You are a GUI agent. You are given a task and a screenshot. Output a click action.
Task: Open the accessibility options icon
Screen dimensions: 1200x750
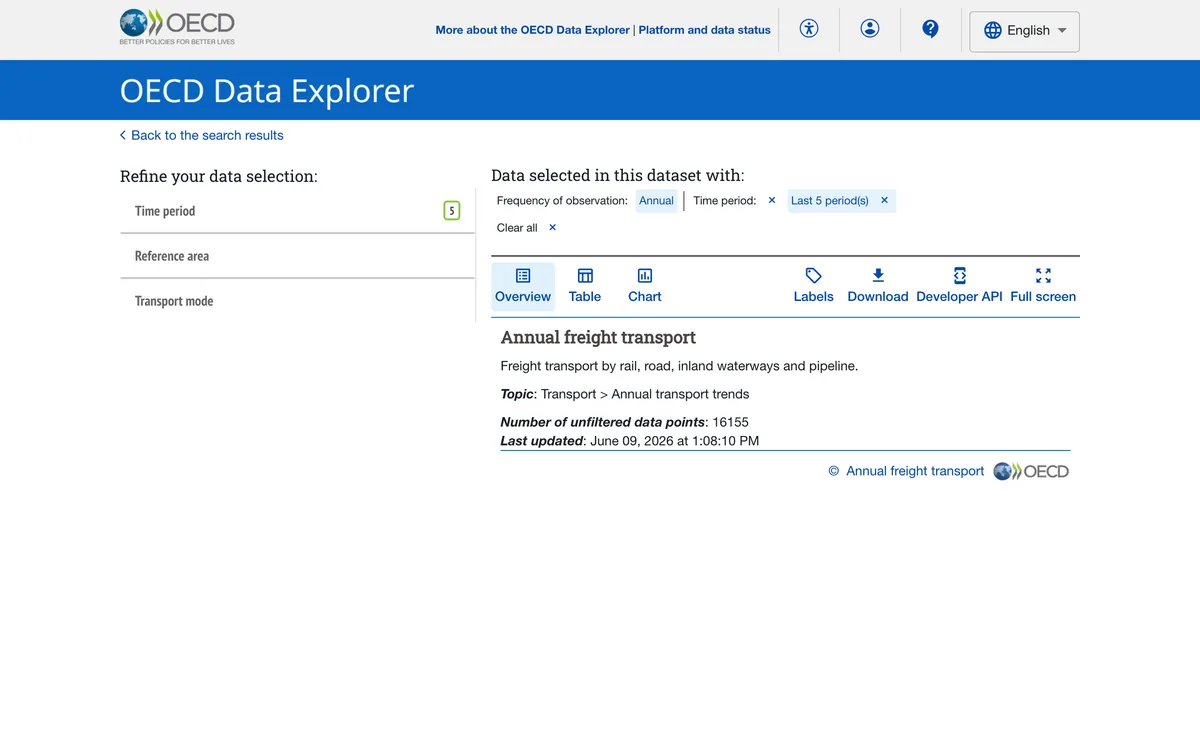(x=809, y=29)
